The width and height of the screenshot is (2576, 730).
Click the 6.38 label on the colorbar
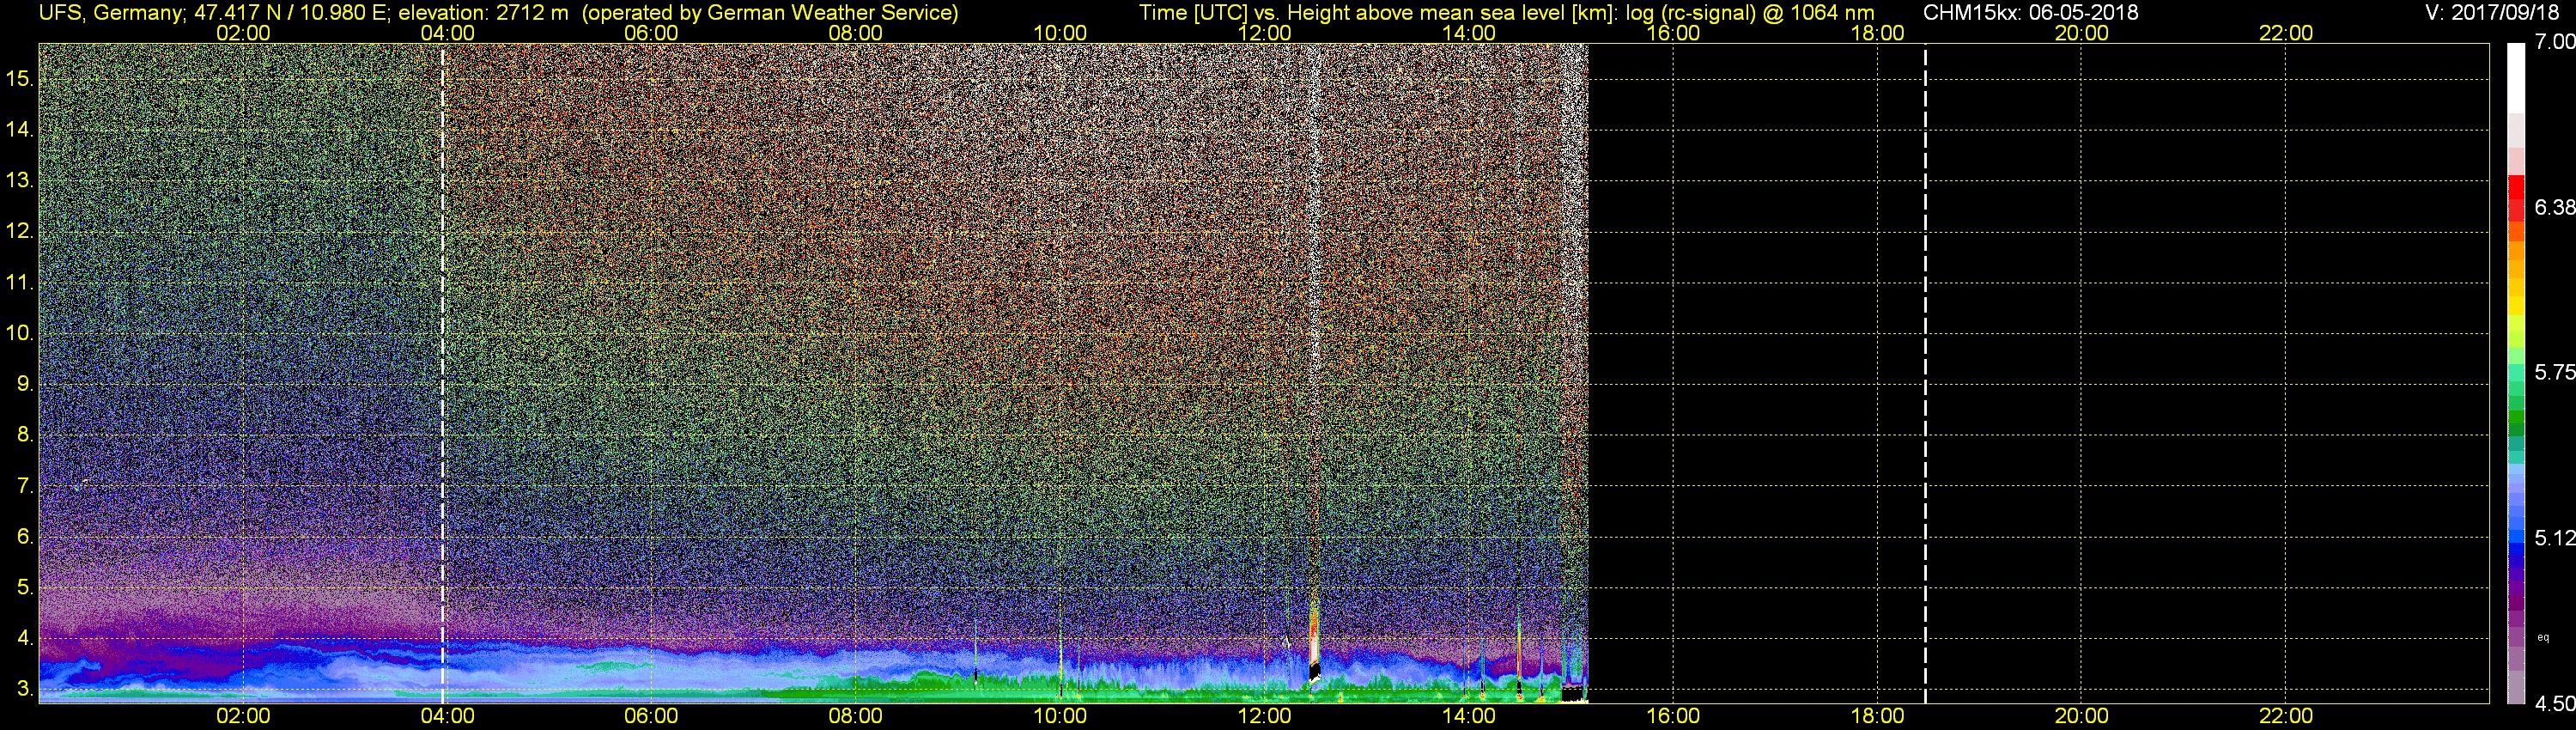tap(2555, 207)
